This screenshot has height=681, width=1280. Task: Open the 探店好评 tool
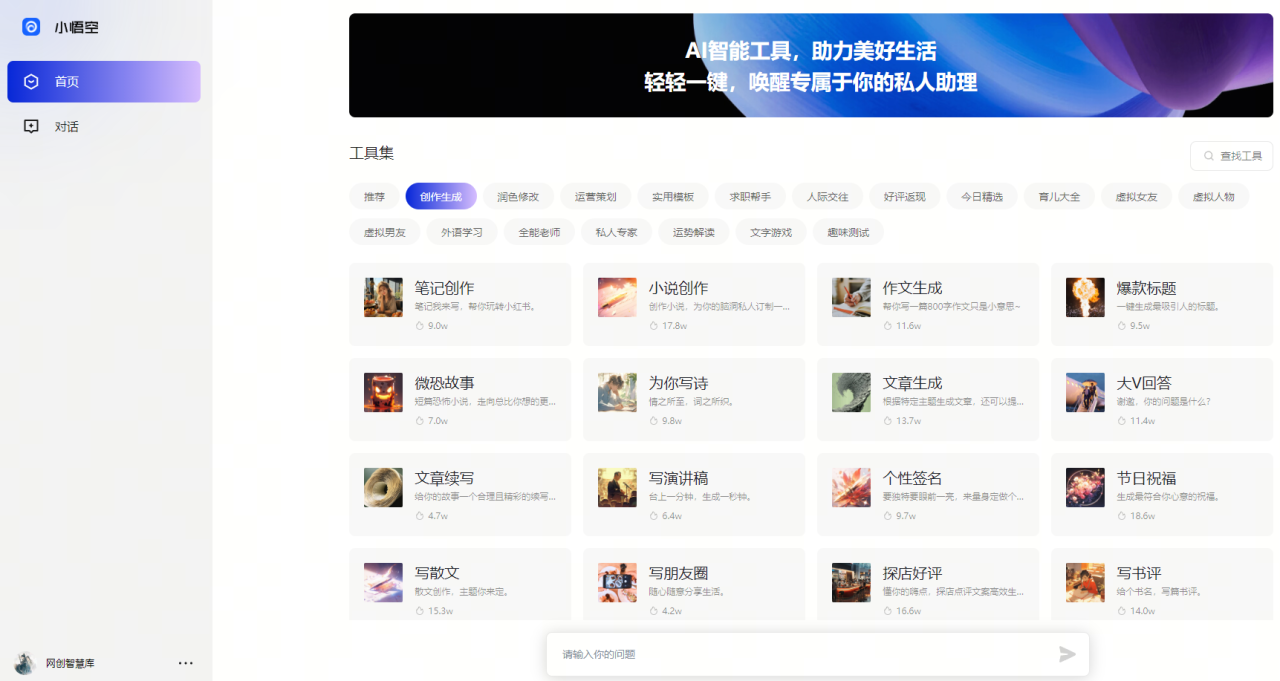927,585
